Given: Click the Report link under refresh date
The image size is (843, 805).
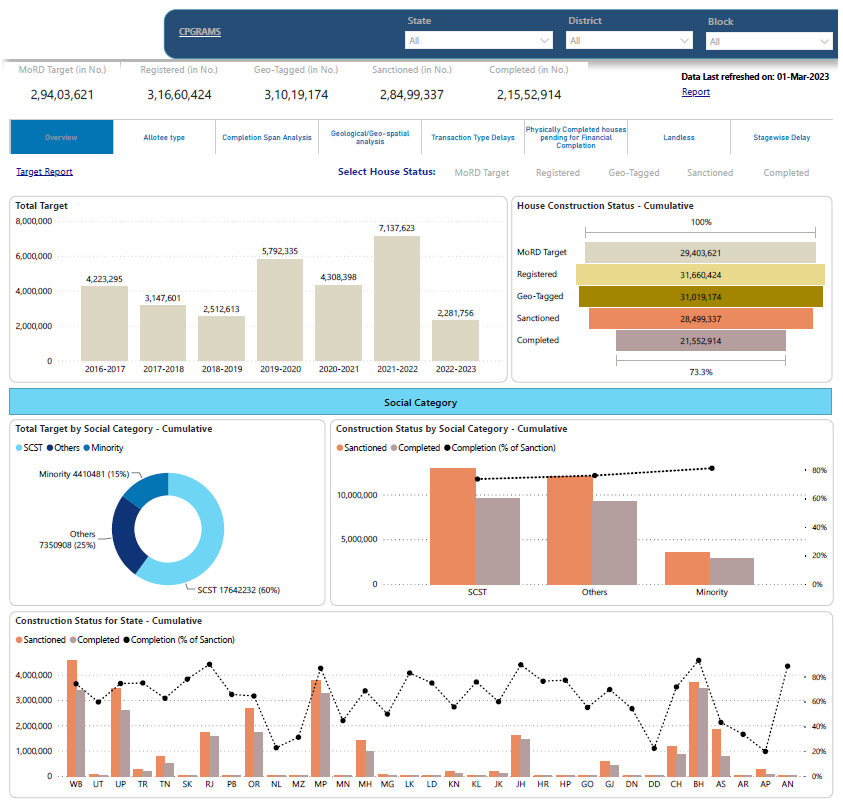Looking at the screenshot, I should [695, 92].
